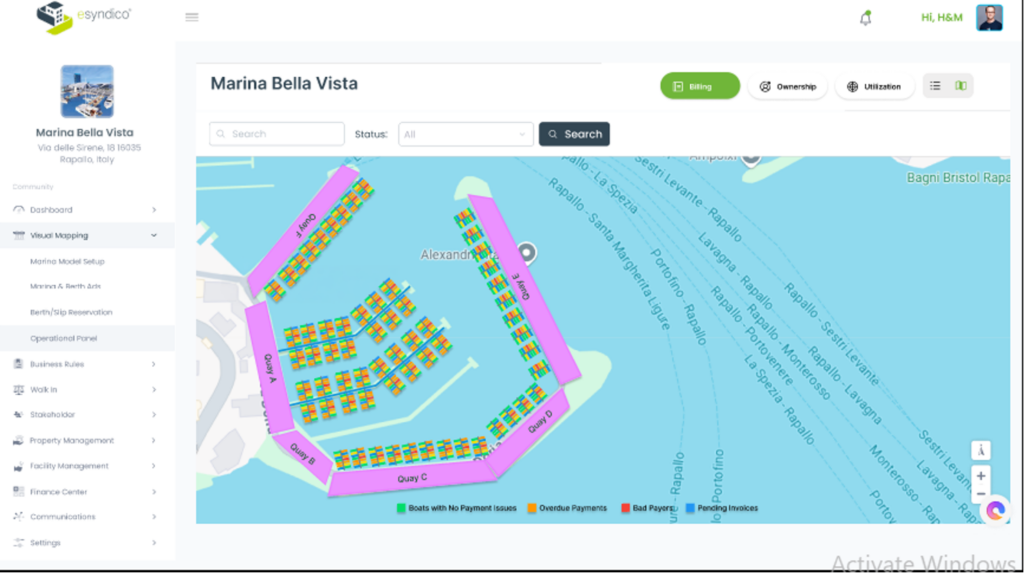Zoom out on the map
This screenshot has width=1024, height=573.
(981, 494)
